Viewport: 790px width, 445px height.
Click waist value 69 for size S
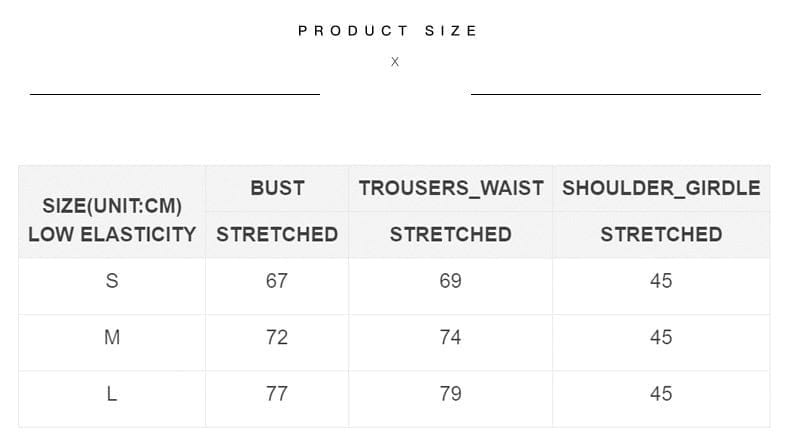point(451,281)
